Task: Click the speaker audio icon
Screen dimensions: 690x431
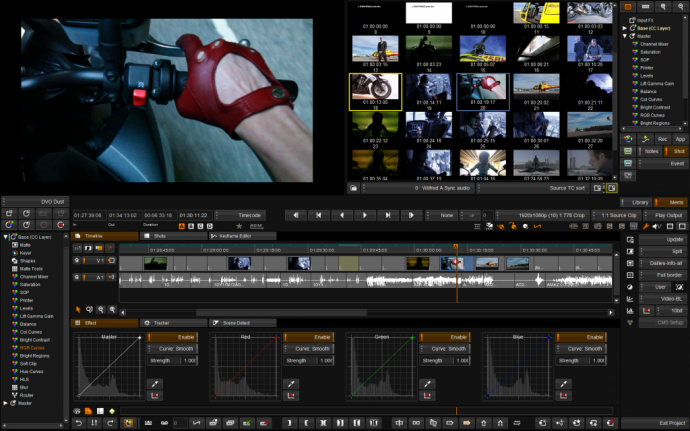Action: point(657,226)
